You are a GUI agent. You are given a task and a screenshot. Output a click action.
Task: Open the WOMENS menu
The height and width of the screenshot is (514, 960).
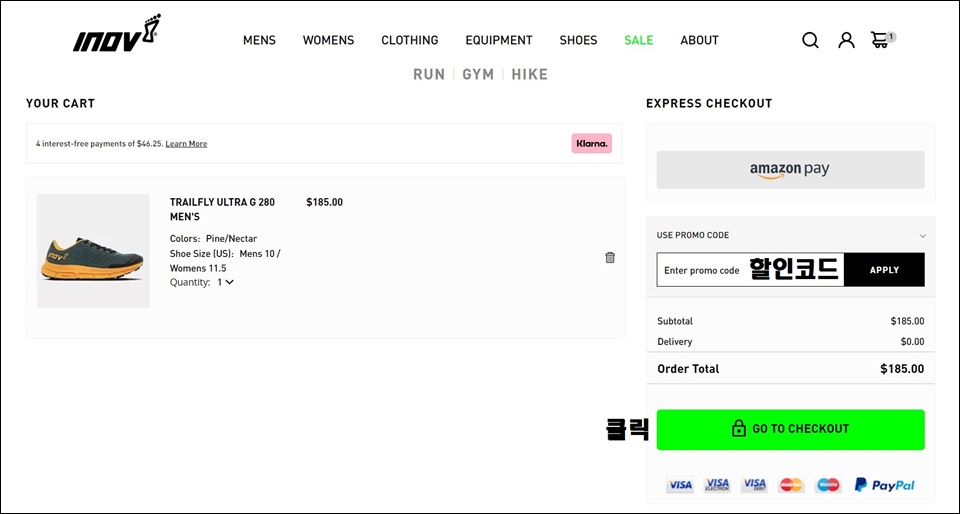point(328,40)
